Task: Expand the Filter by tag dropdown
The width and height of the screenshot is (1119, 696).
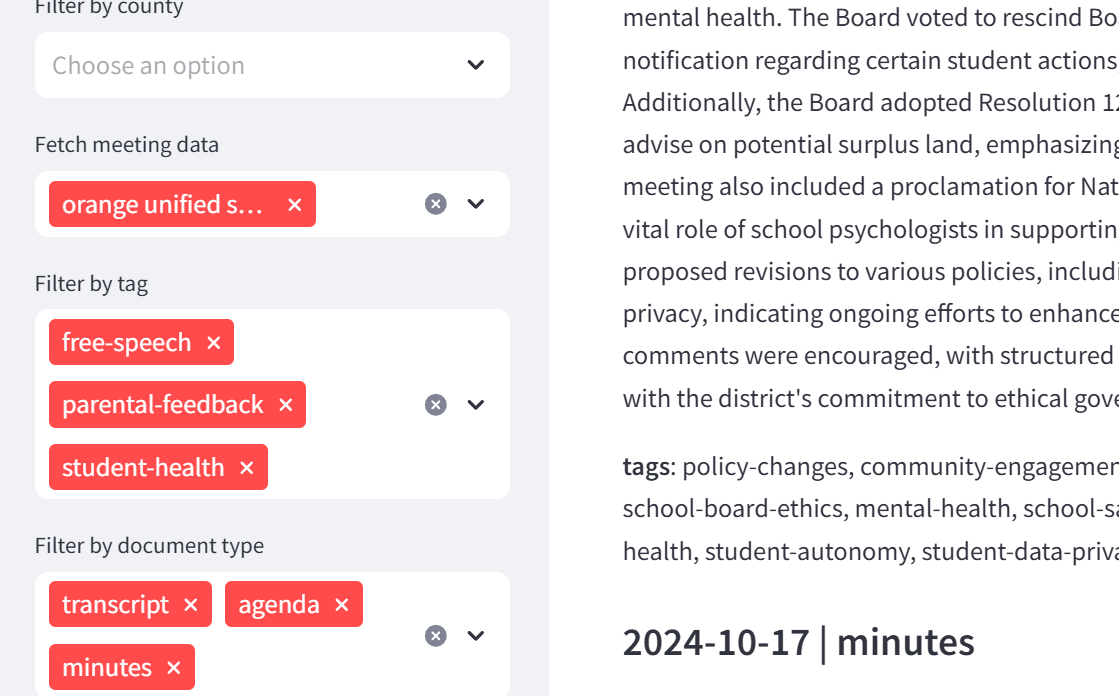Action: pos(476,405)
